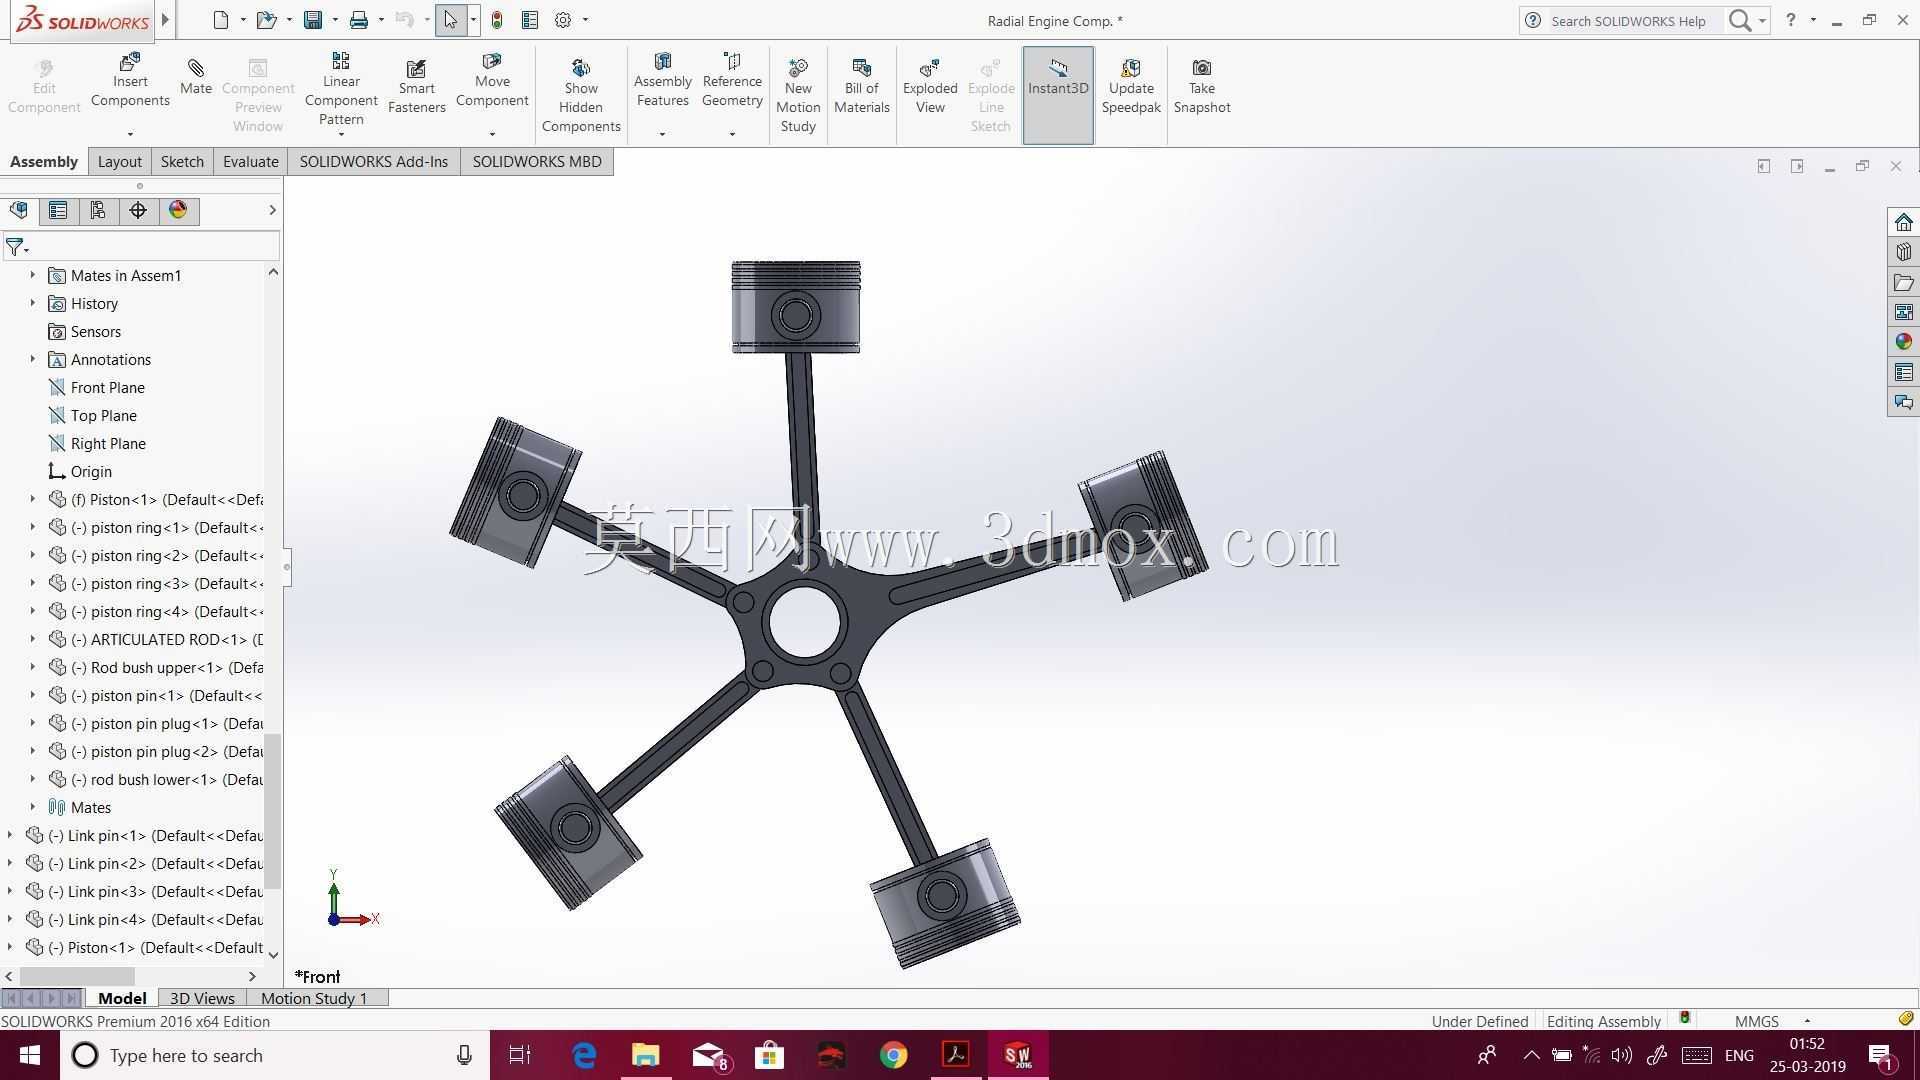This screenshot has width=1920, height=1080.
Task: Open Chrome from the taskbar
Action: click(893, 1055)
